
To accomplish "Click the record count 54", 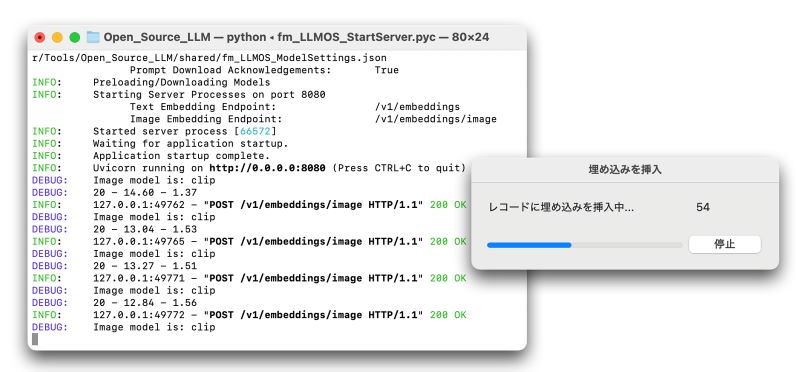I will click(703, 208).
